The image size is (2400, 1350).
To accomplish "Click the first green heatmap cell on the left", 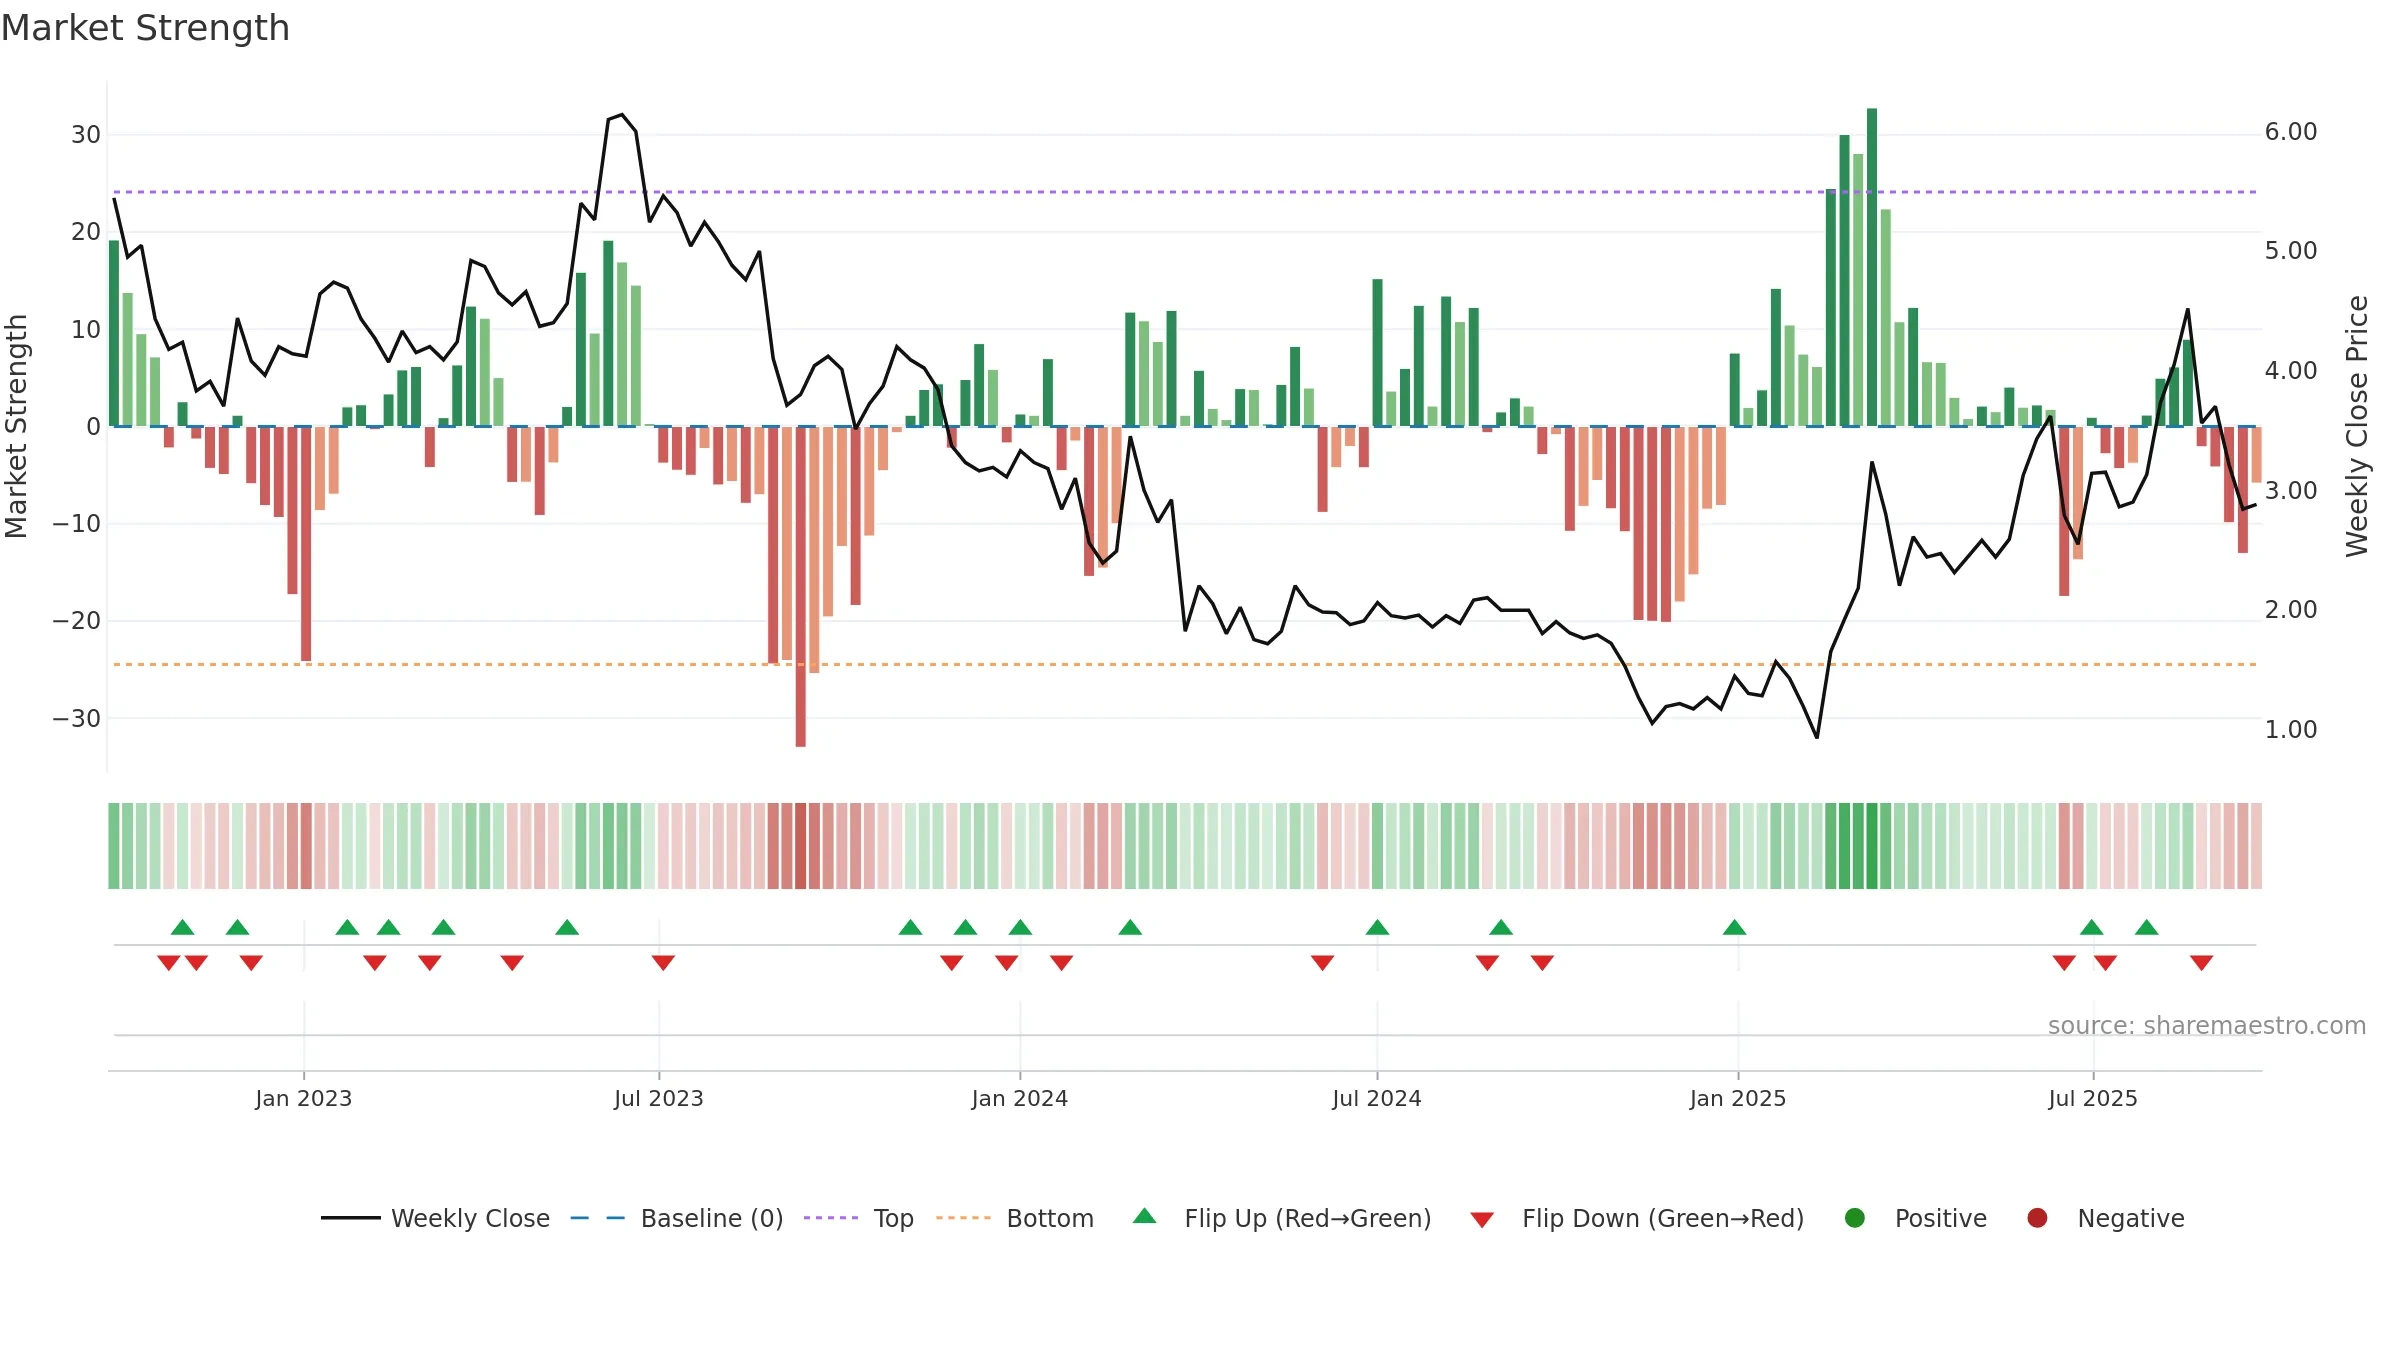I will pyautogui.click(x=114, y=846).
